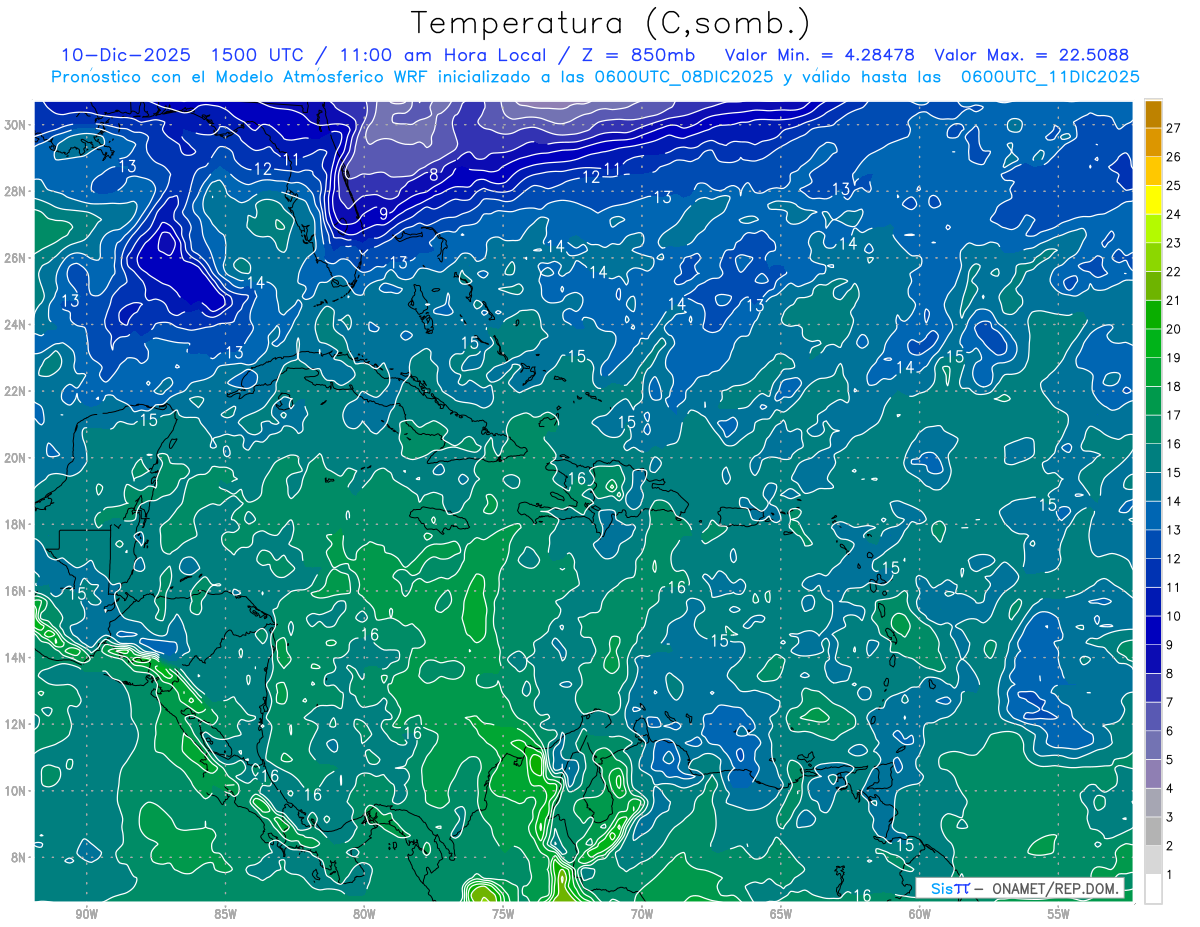Click the topmost swatch above 27 on color scale
The height and width of the screenshot is (927, 1200).
(1153, 114)
